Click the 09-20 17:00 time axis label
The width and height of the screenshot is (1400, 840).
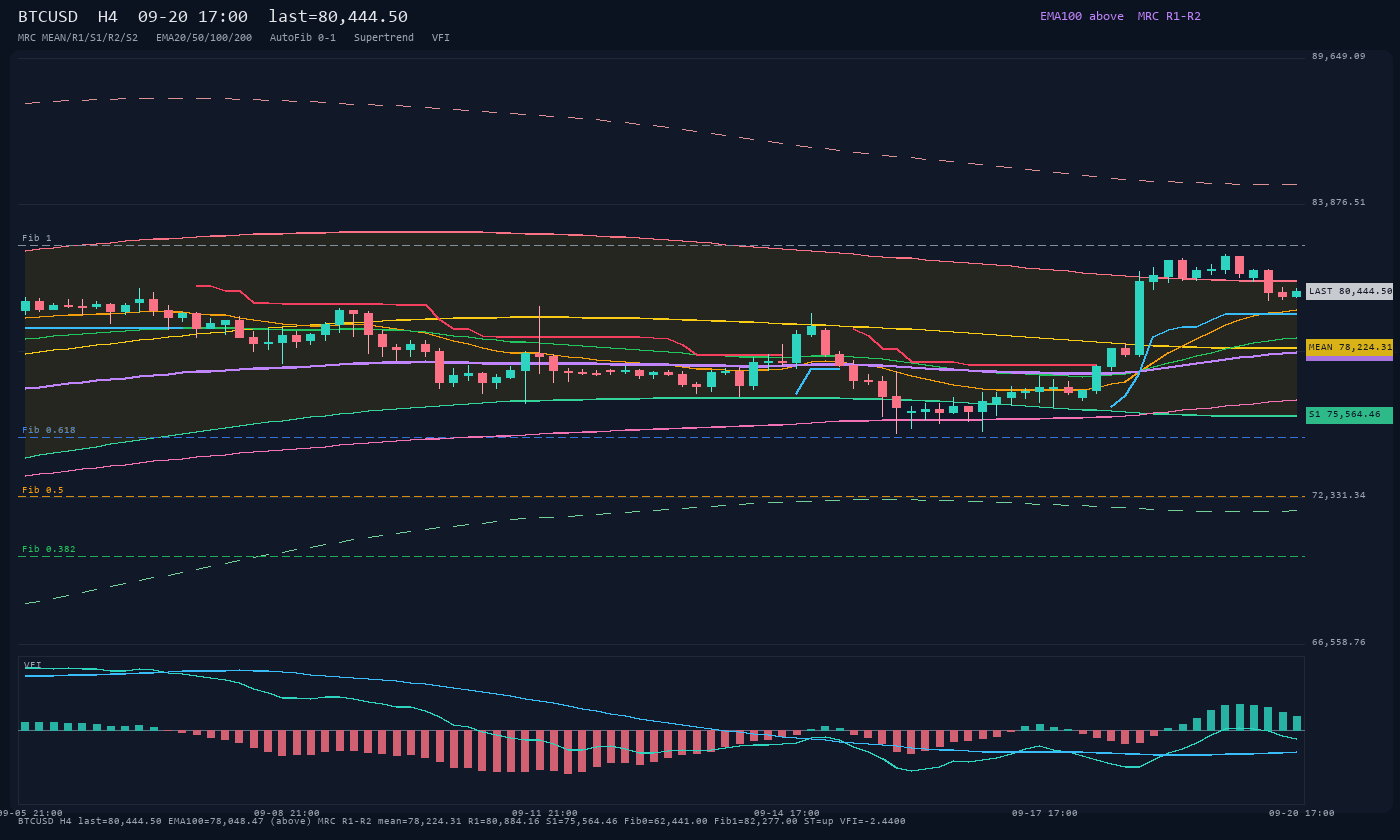[1302, 813]
